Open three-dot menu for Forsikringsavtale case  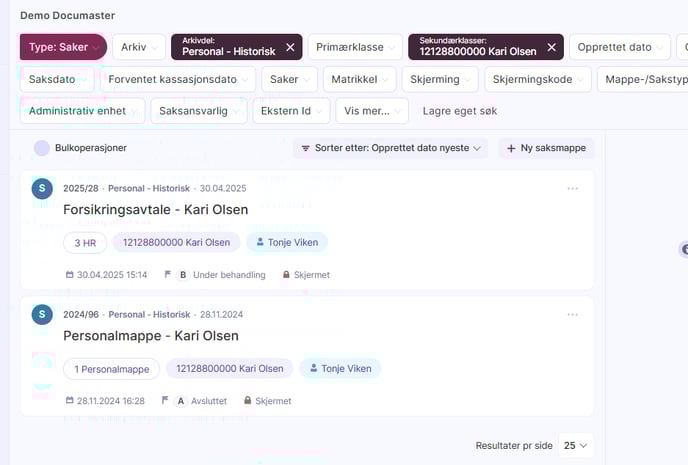572,188
